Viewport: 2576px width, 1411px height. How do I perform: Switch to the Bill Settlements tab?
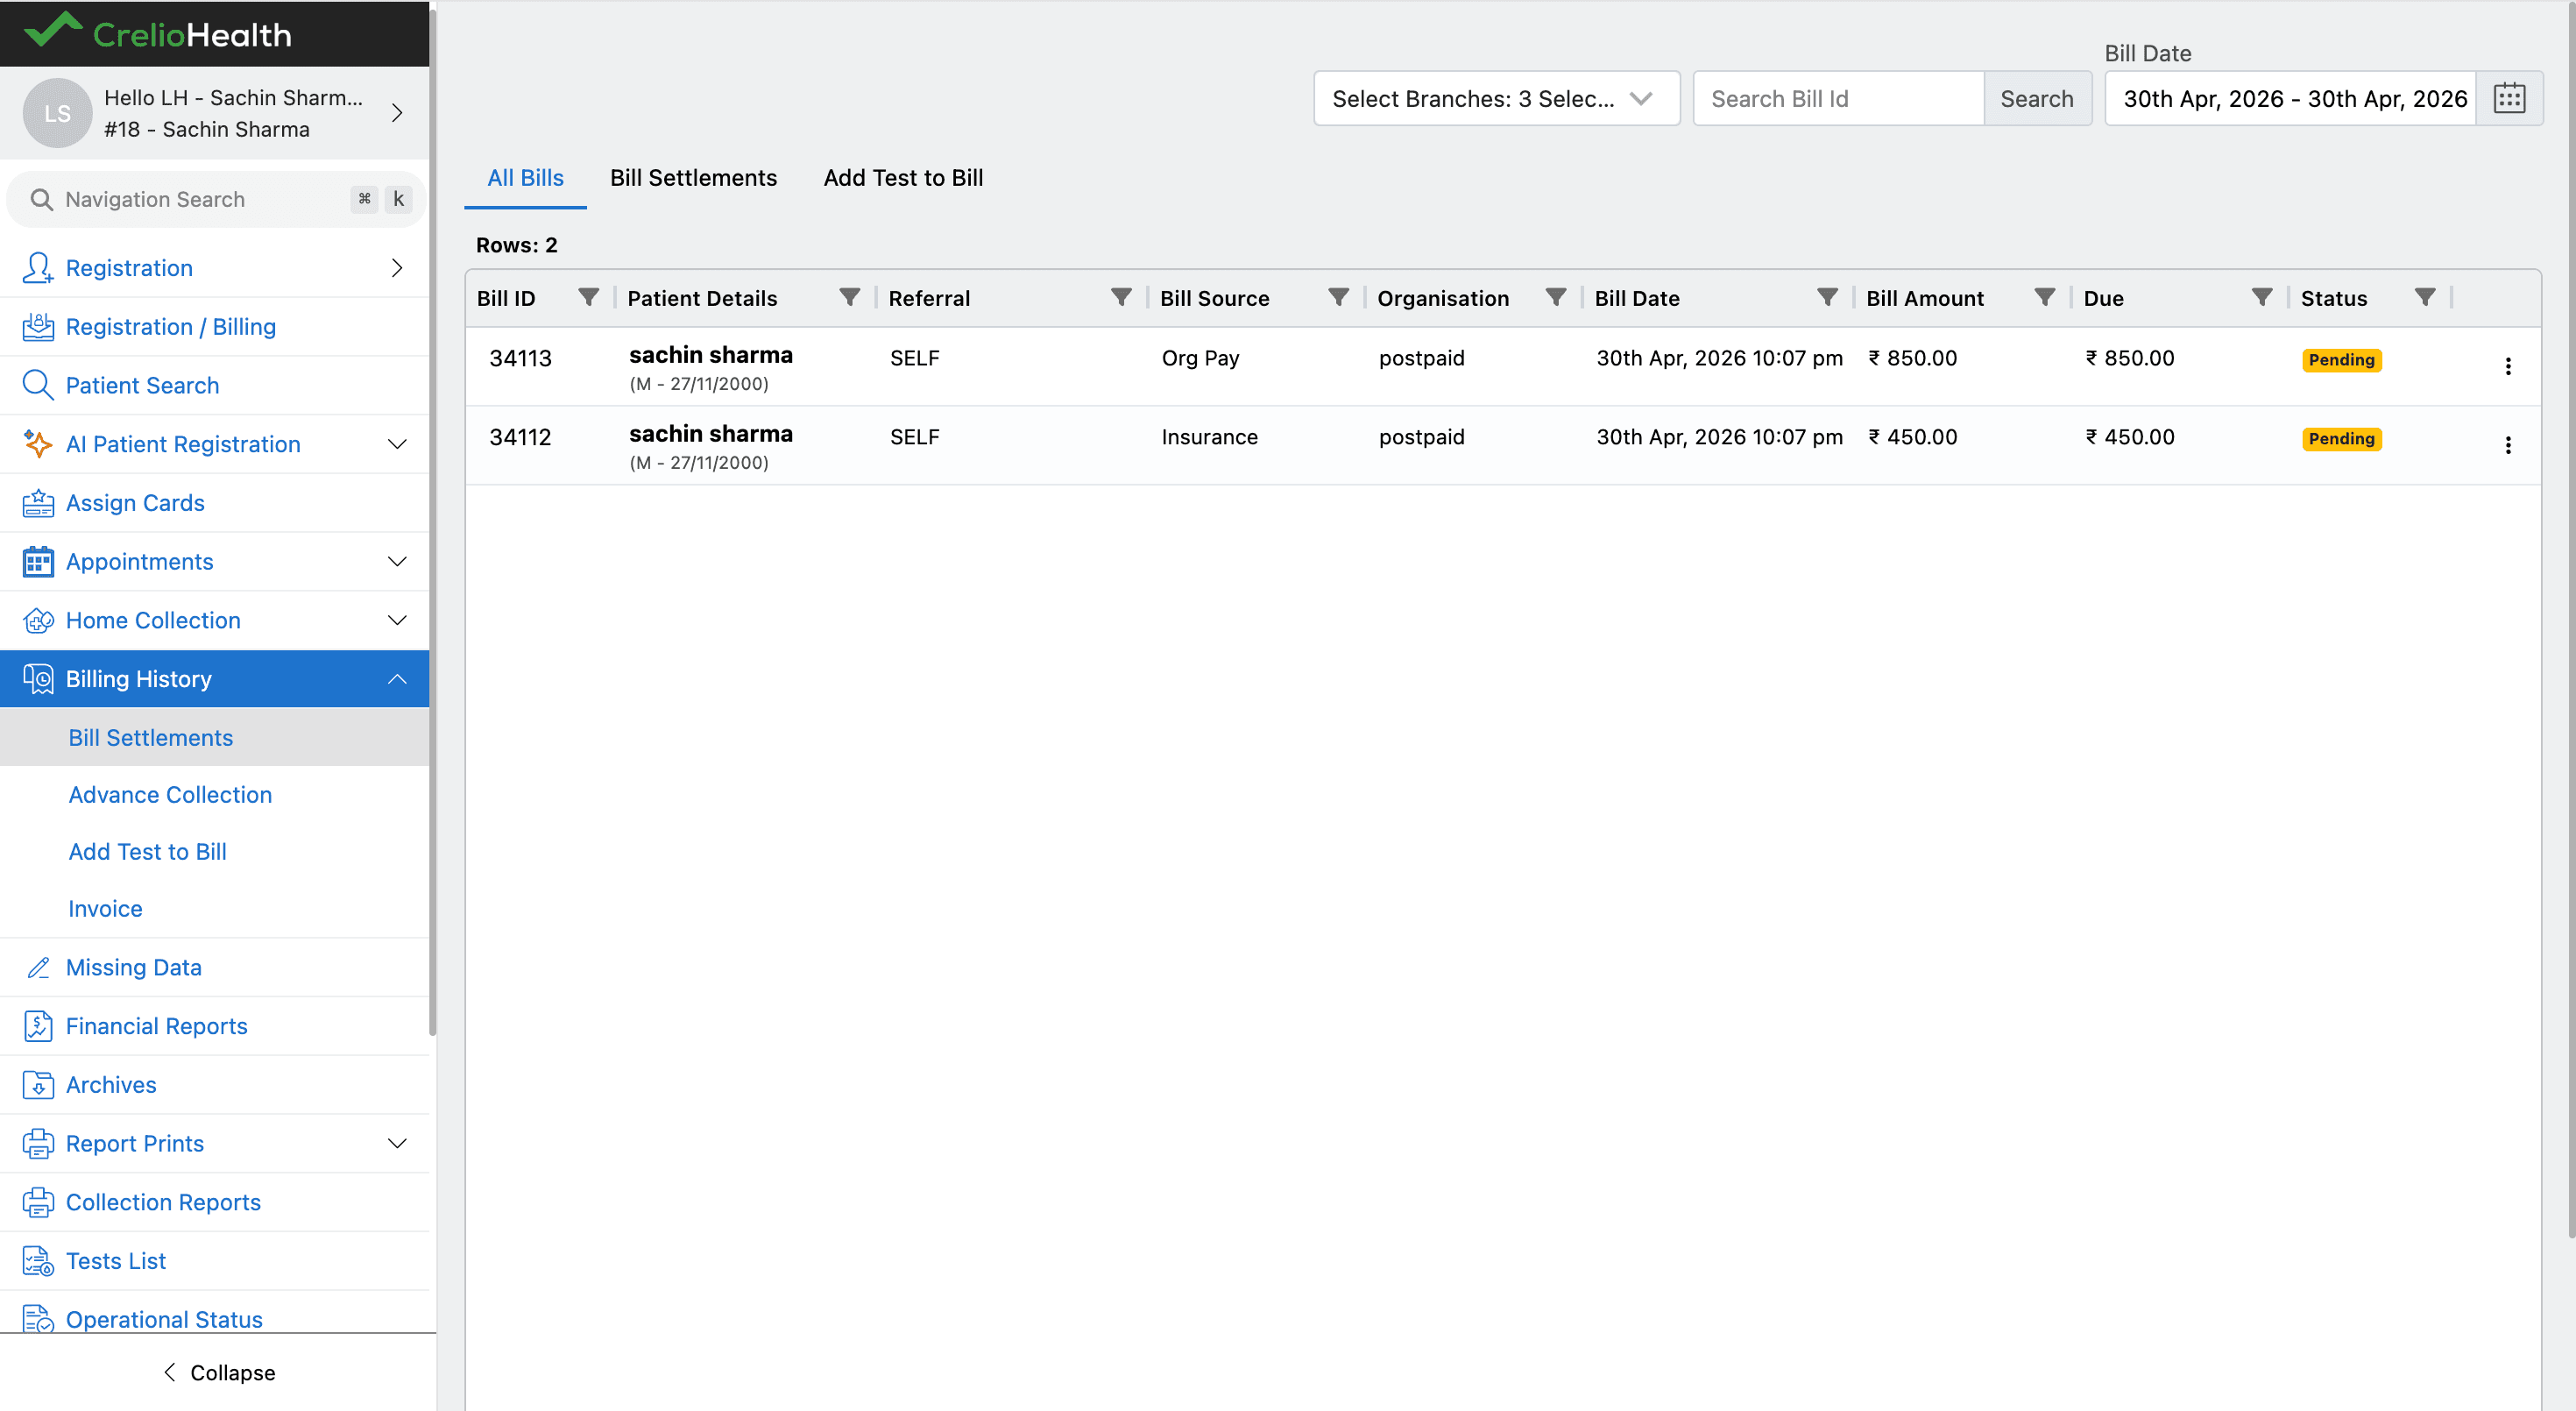(693, 178)
